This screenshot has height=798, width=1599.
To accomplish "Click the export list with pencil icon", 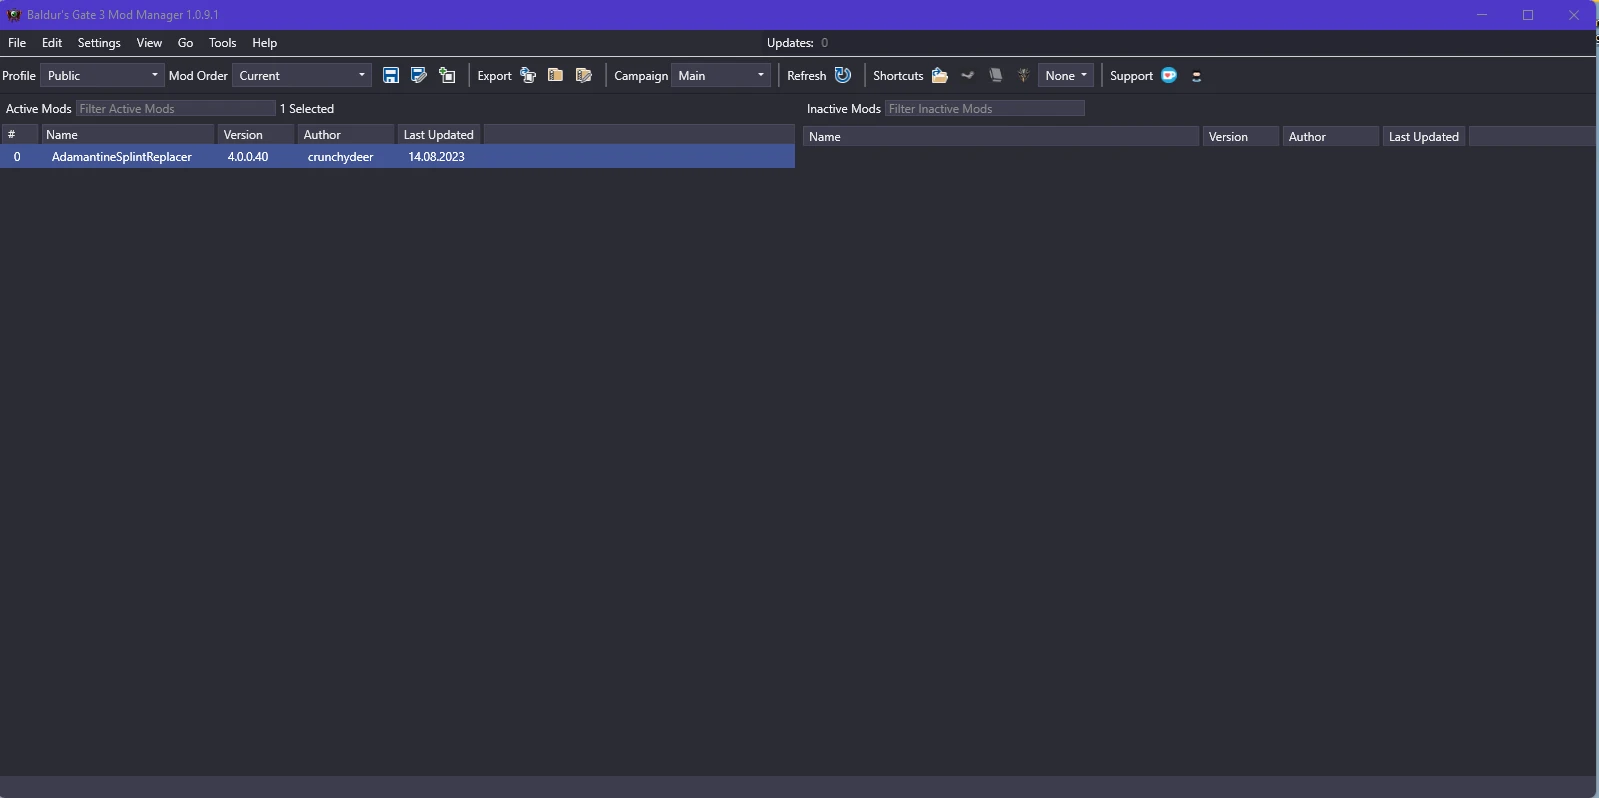I will point(584,76).
